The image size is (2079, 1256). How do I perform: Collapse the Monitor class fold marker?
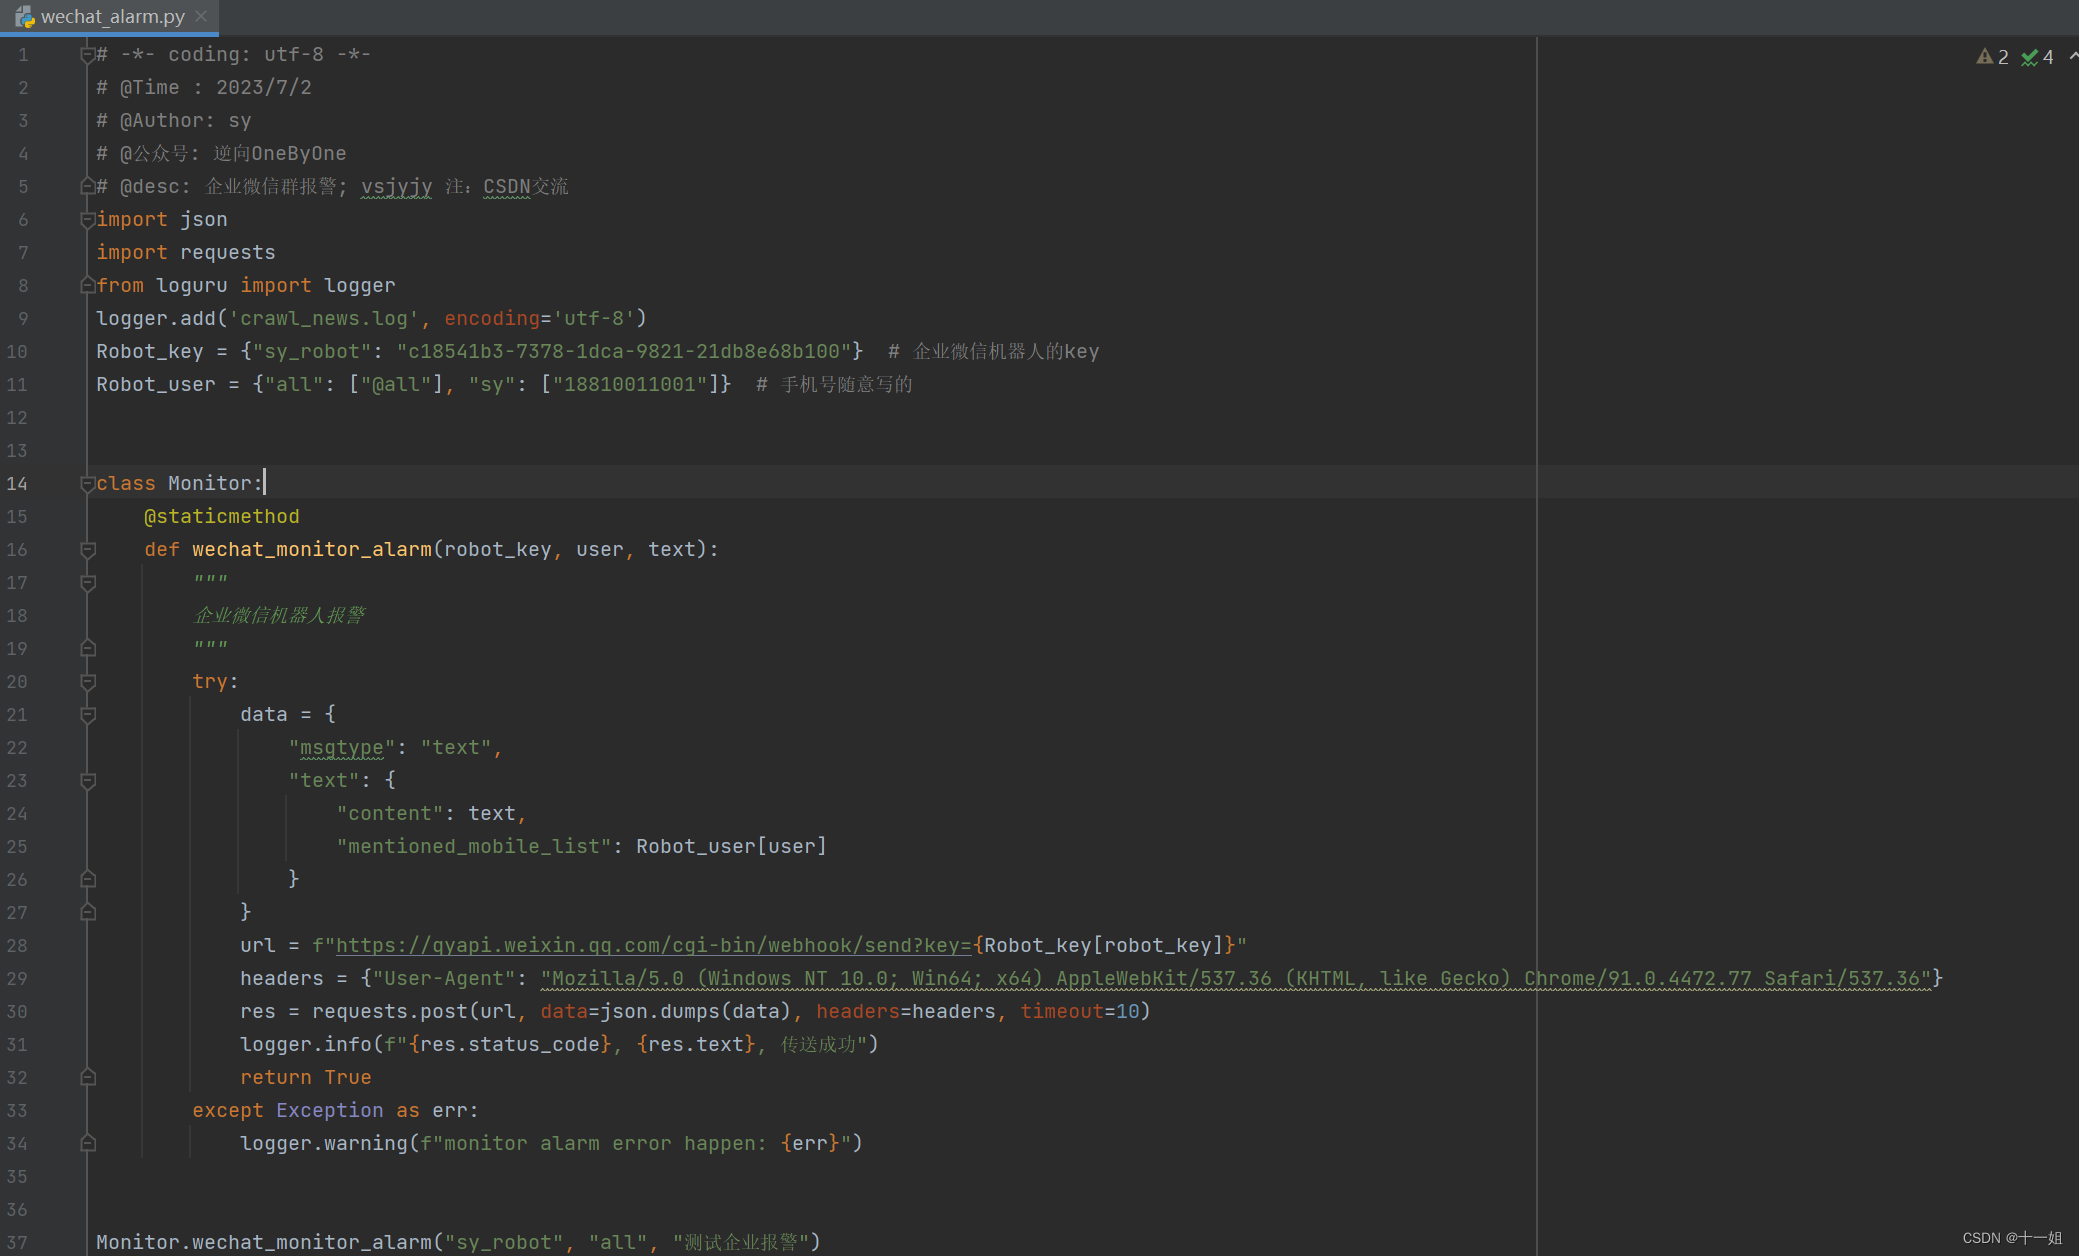coord(88,484)
